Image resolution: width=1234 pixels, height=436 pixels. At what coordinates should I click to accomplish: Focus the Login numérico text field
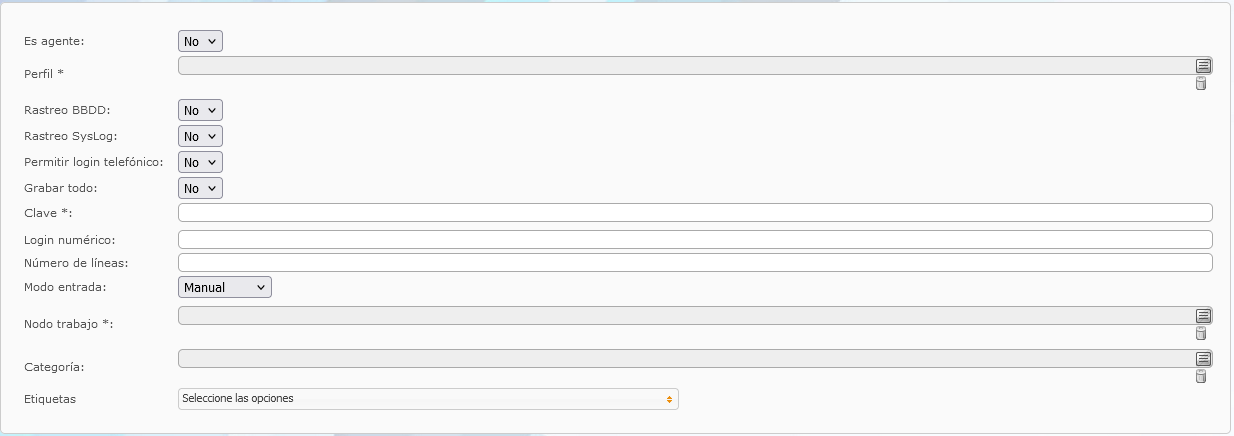pyautogui.click(x=695, y=240)
